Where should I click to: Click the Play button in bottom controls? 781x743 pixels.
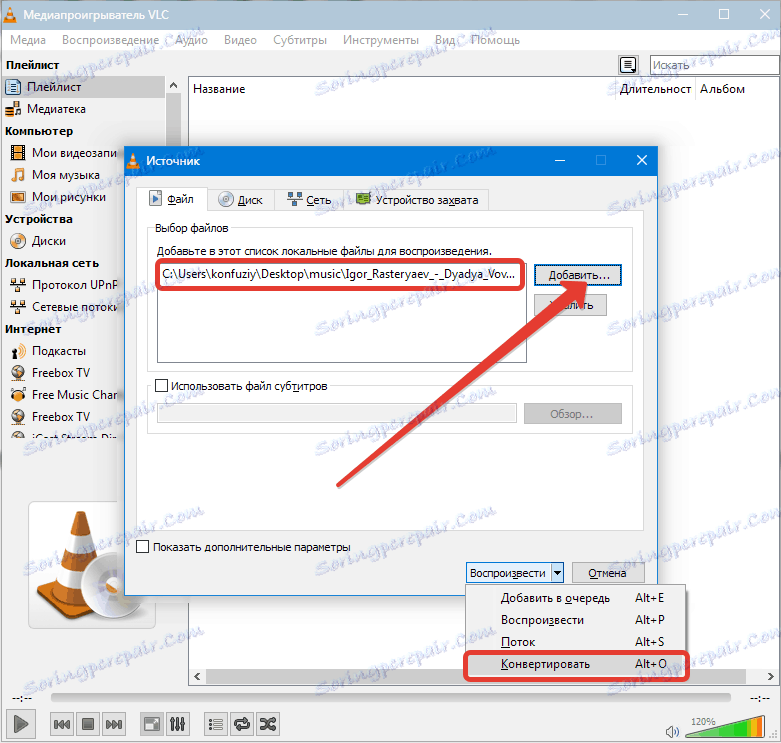point(20,724)
